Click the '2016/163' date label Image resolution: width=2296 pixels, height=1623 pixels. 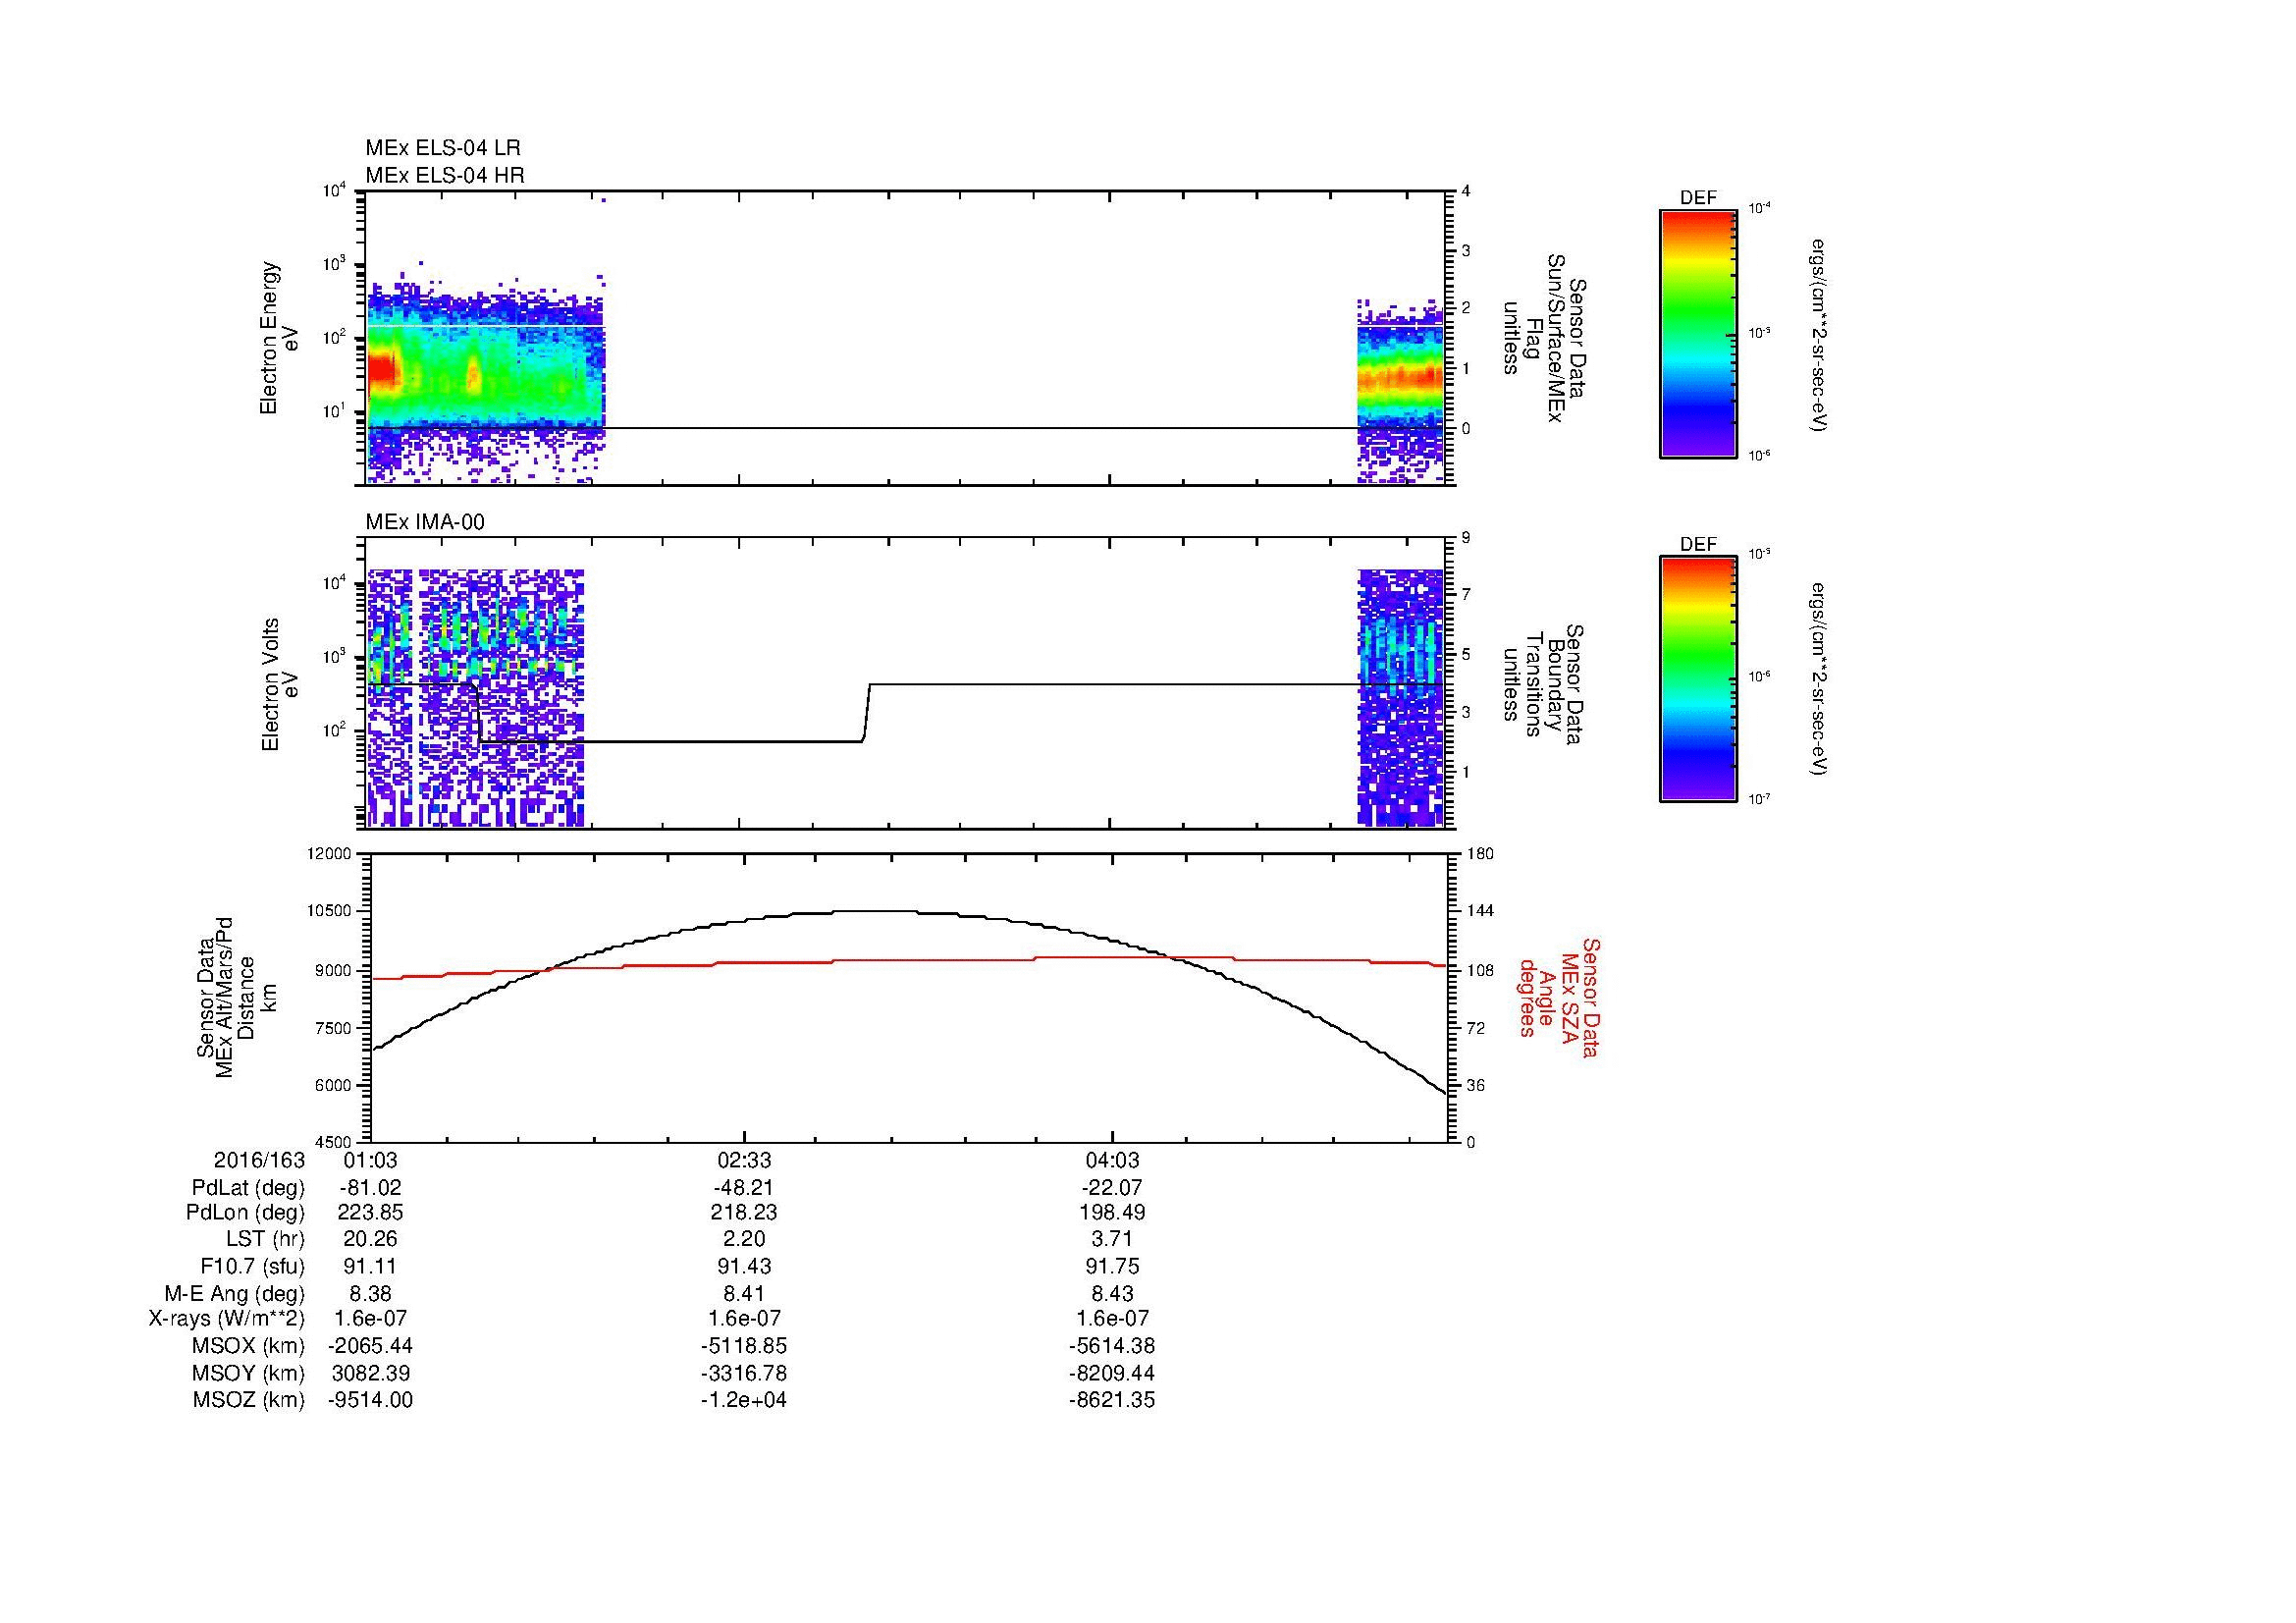(x=259, y=1161)
